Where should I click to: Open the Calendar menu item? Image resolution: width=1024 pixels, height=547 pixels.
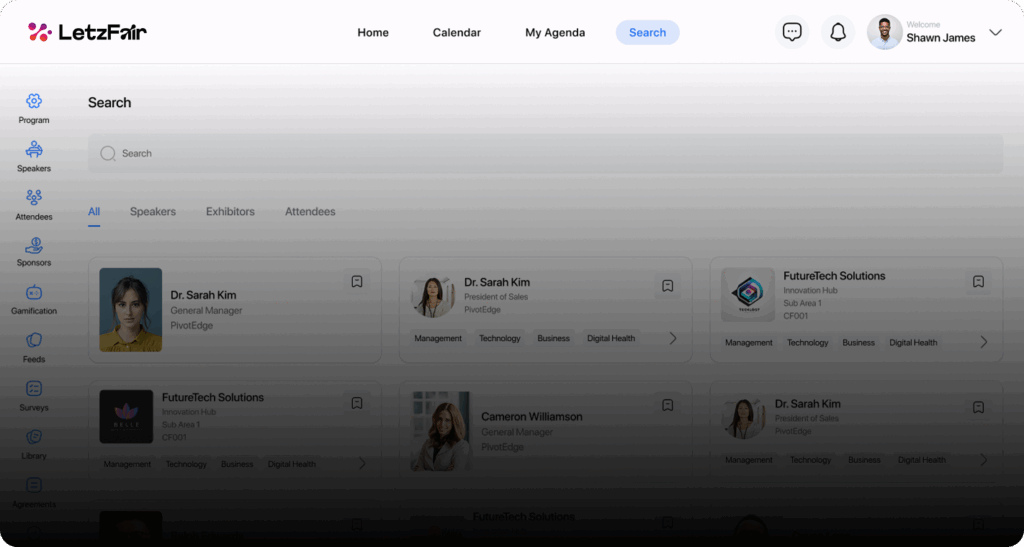tap(456, 32)
